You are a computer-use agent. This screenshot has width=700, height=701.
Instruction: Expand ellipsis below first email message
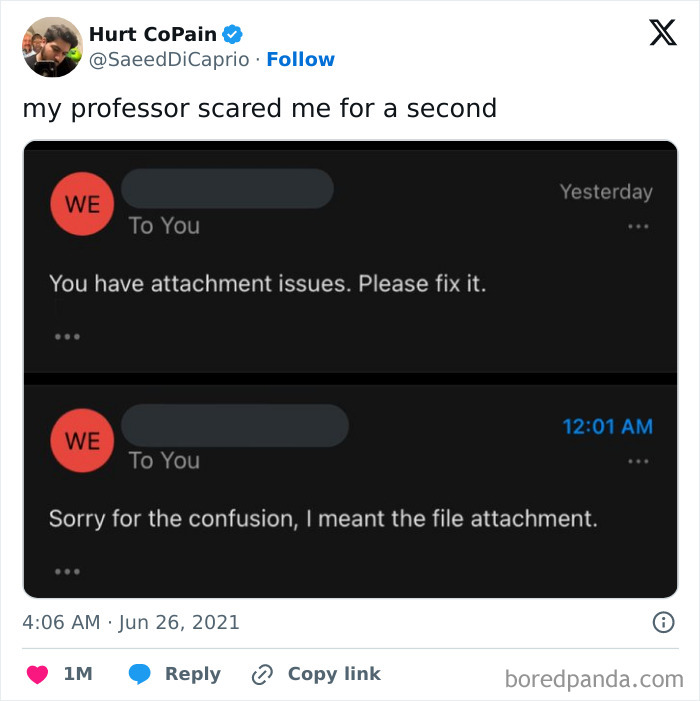[67, 336]
